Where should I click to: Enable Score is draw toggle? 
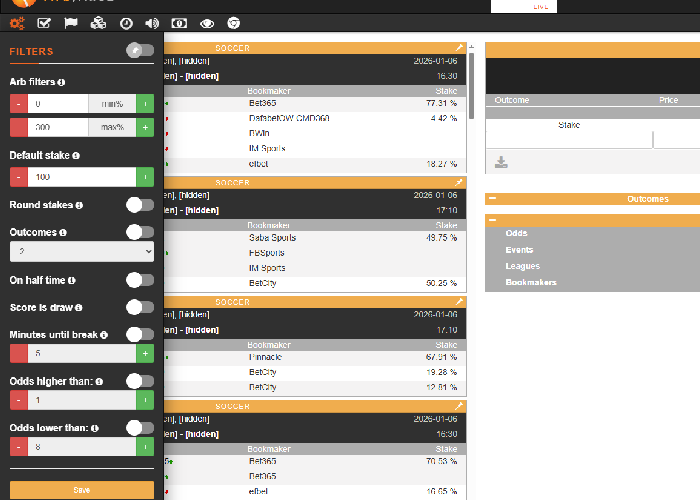[x=140, y=307]
